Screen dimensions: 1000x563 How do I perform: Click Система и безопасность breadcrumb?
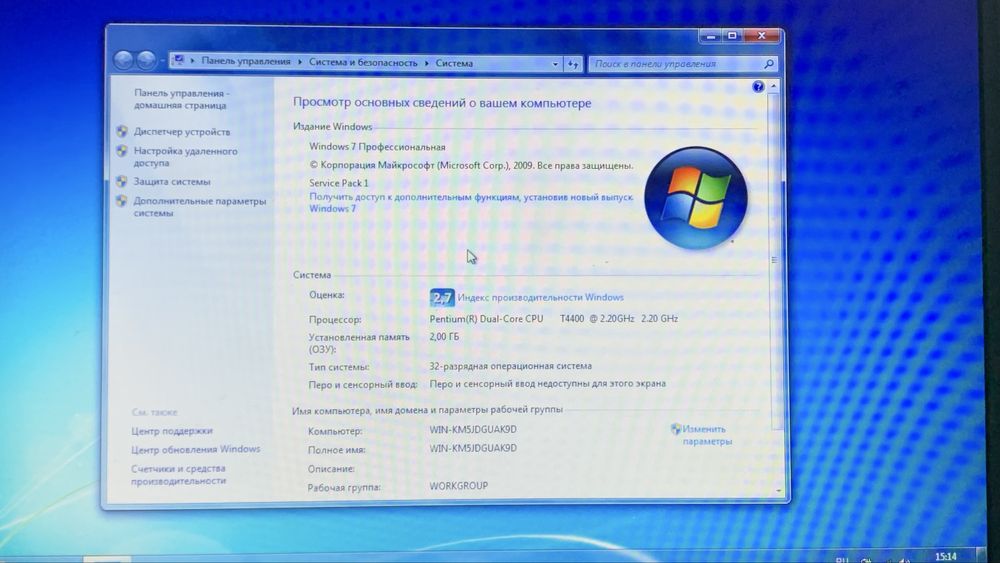pos(363,62)
